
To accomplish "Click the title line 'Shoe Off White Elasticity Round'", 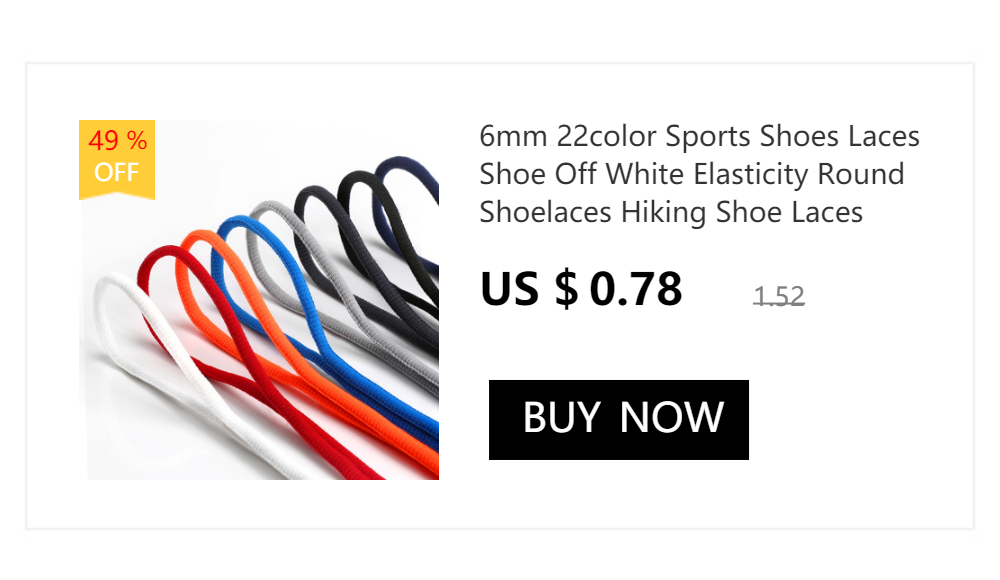I will pos(692,174).
